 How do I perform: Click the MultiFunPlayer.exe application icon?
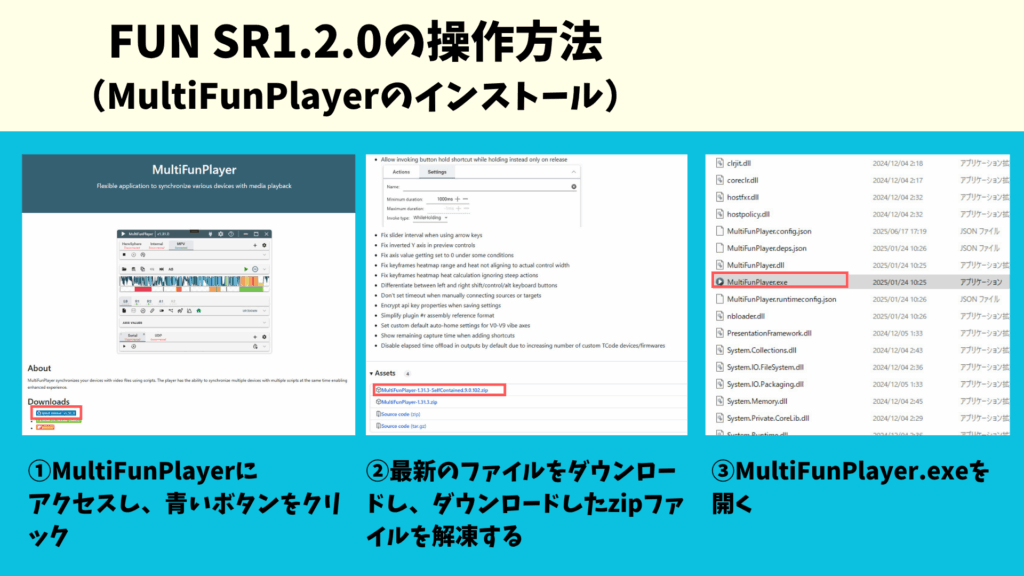coord(718,282)
